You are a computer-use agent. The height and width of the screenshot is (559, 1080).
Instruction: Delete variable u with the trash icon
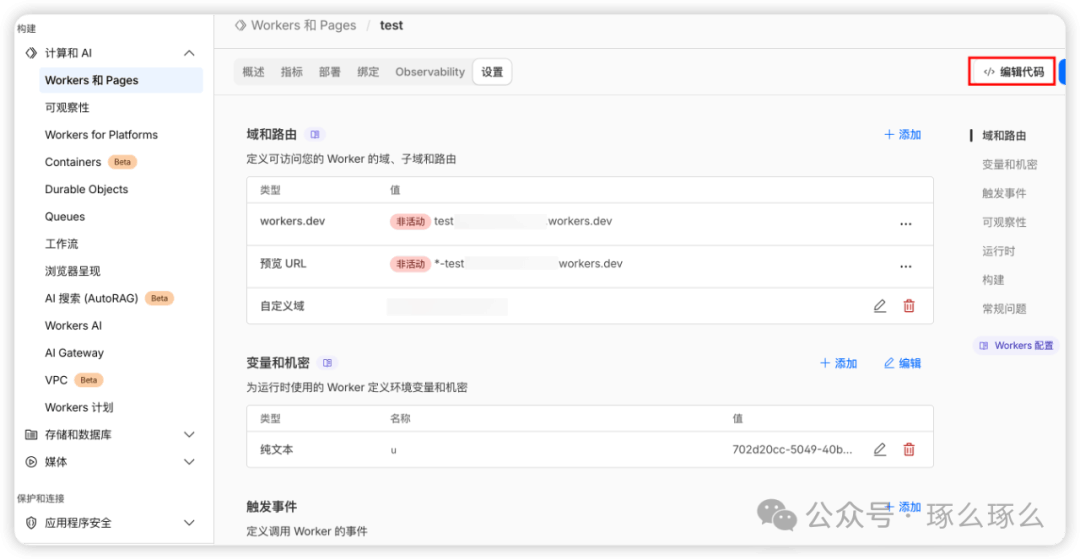pos(909,450)
